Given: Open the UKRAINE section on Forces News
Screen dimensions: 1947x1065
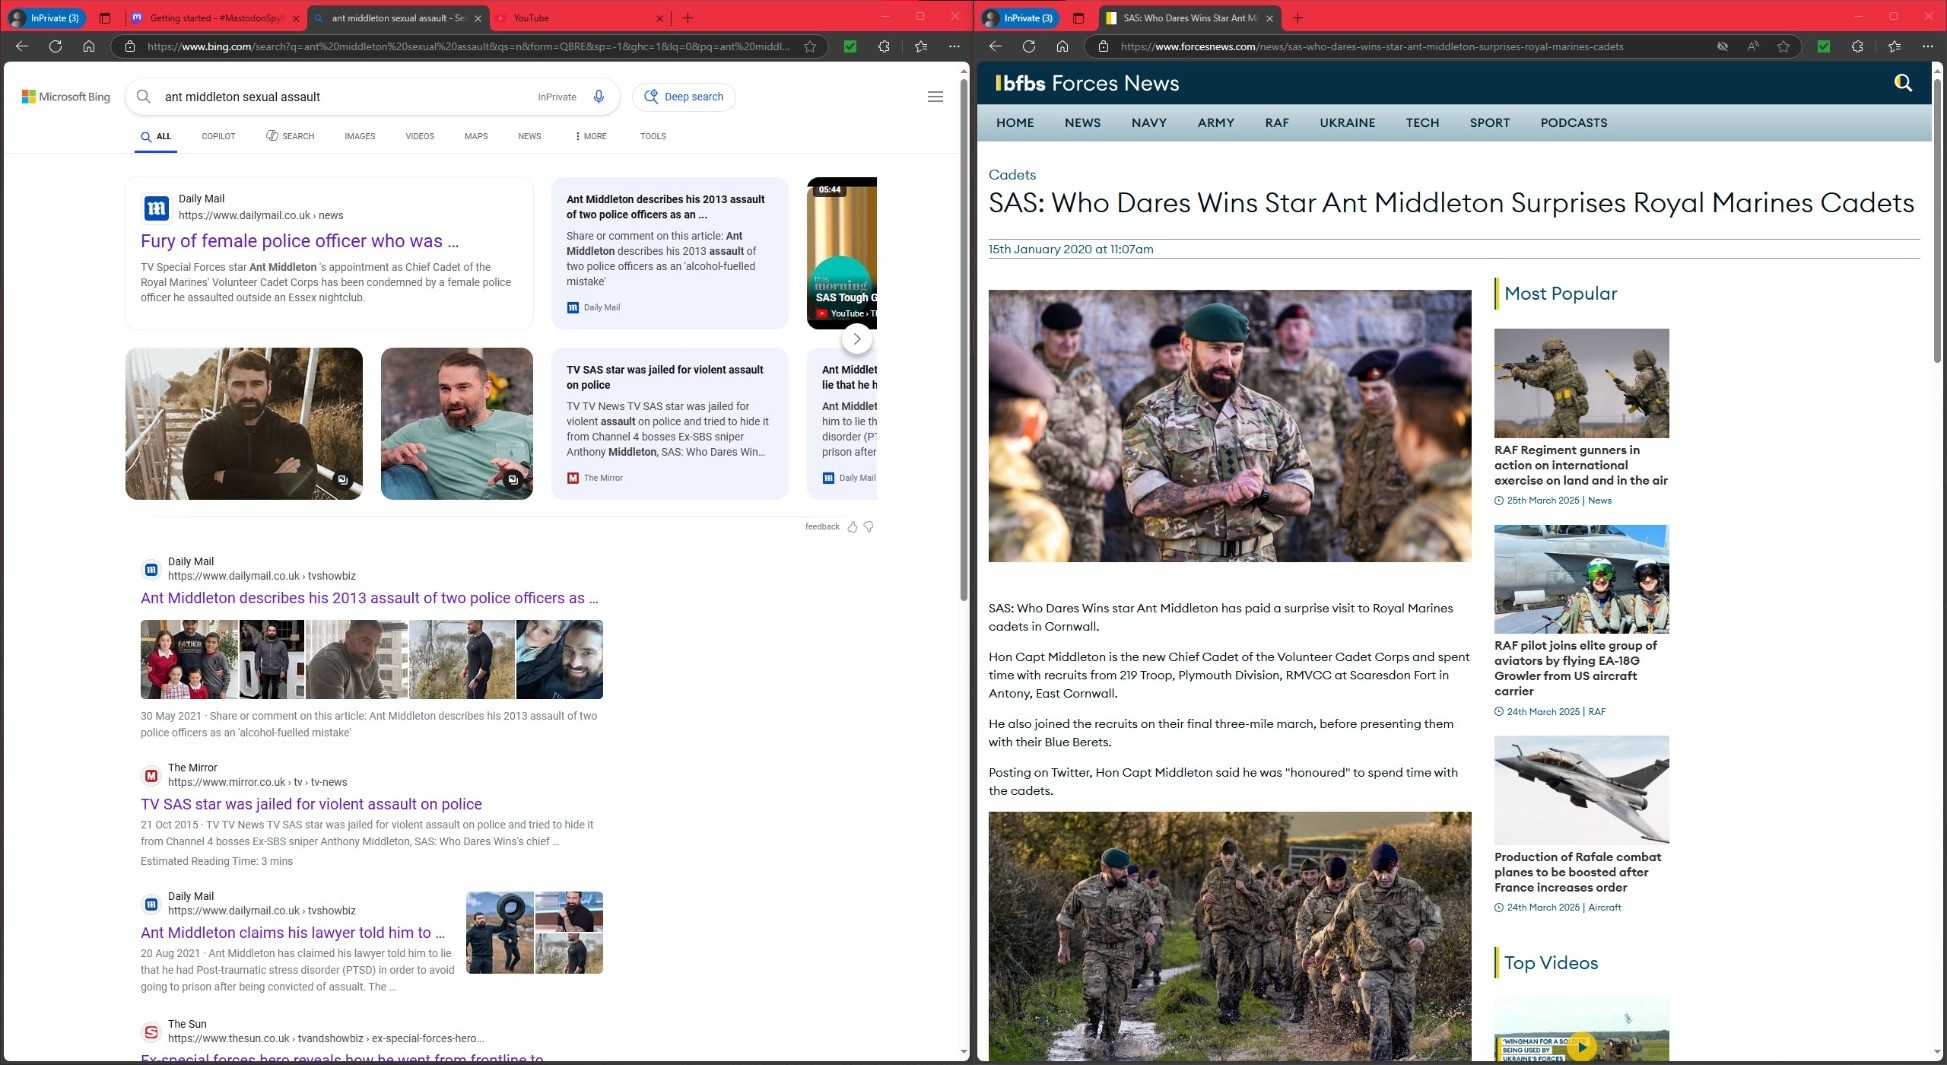Looking at the screenshot, I should click(x=1347, y=123).
